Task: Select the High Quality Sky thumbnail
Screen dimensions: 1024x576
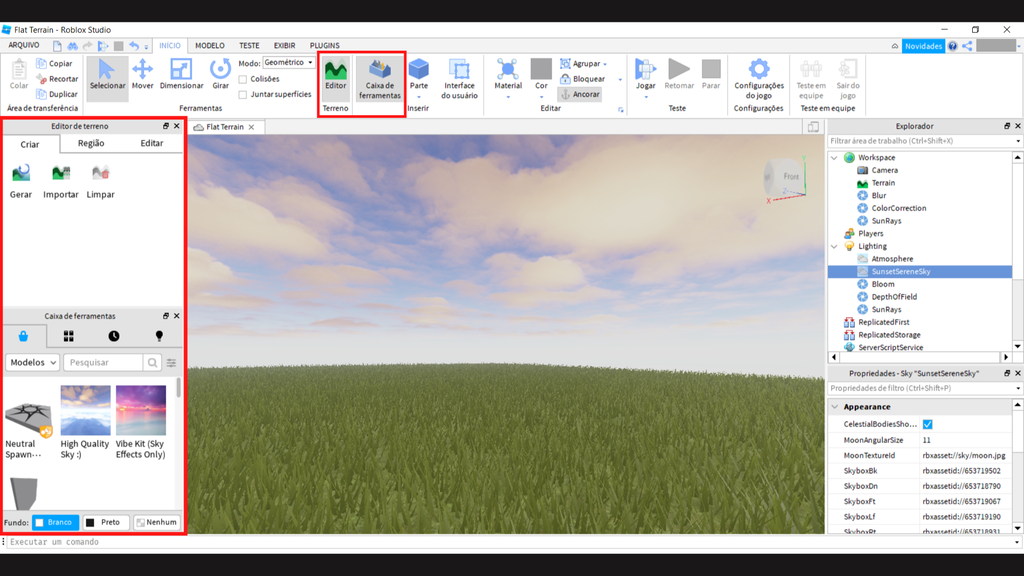Action: pos(85,410)
